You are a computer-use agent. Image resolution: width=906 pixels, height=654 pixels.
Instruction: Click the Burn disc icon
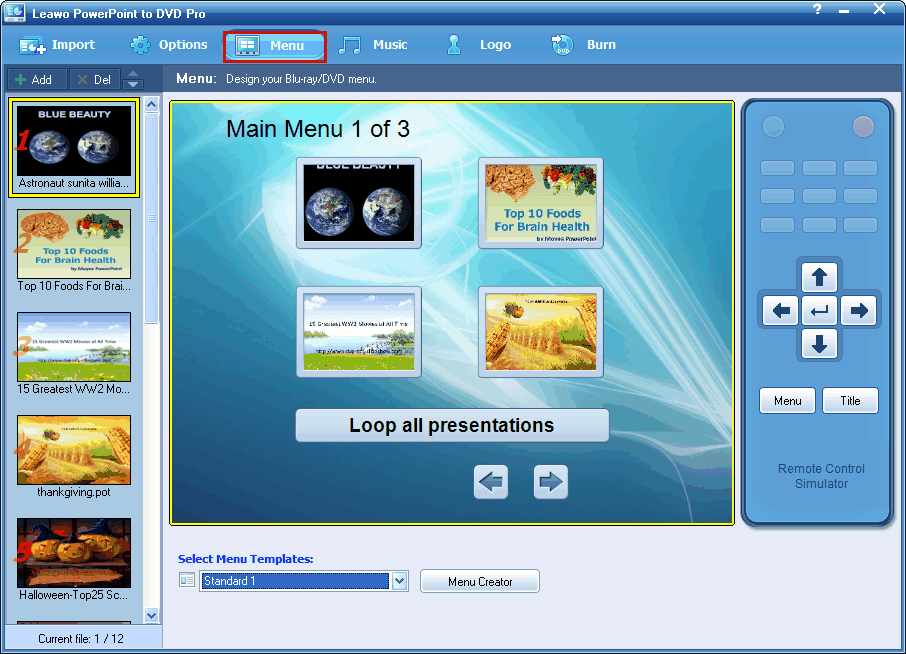coord(561,44)
